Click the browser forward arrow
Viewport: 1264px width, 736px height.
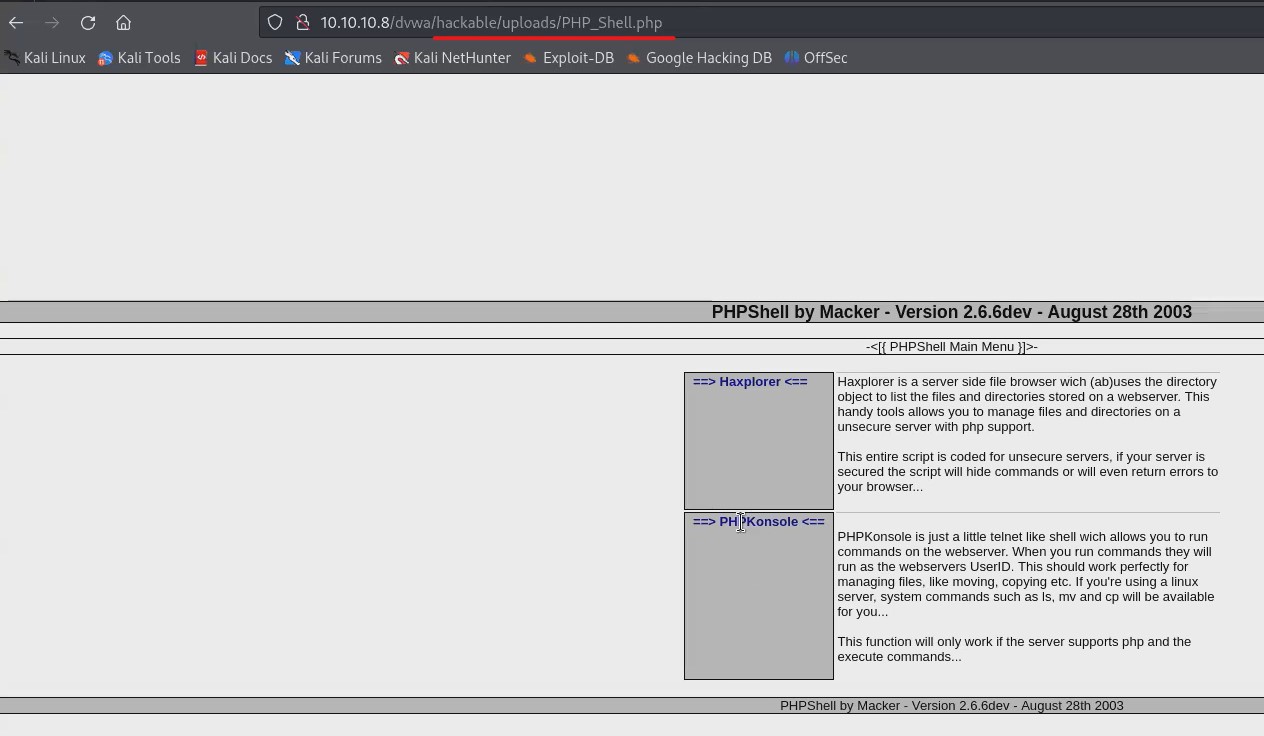coord(52,22)
